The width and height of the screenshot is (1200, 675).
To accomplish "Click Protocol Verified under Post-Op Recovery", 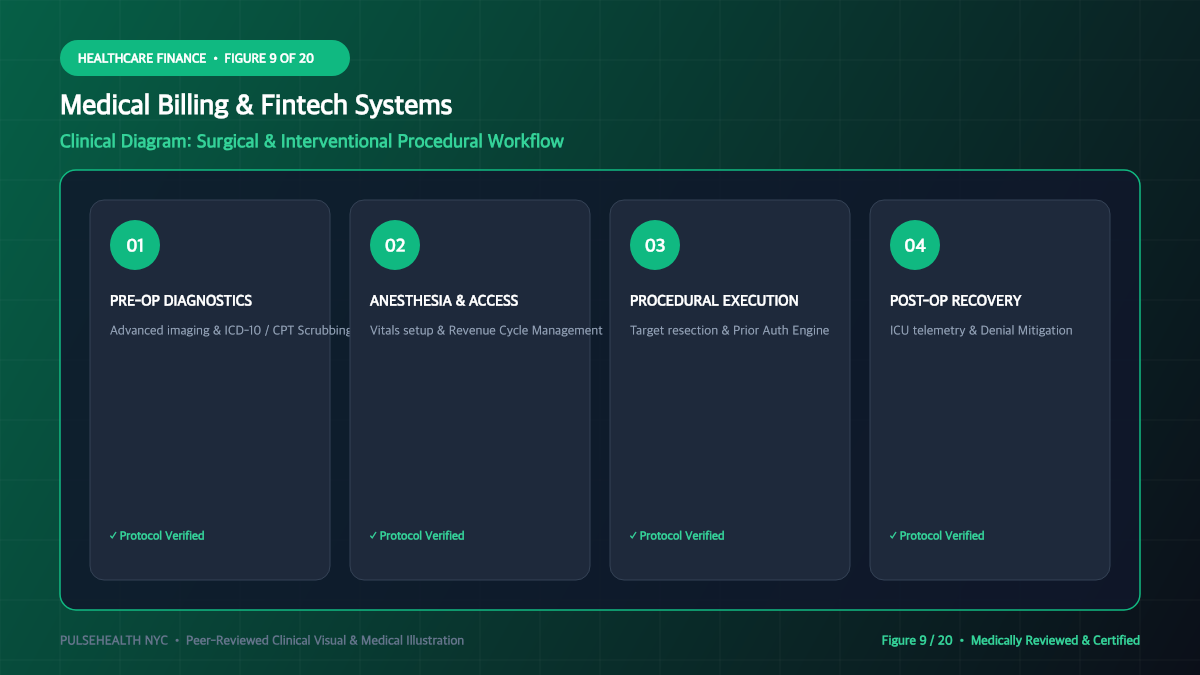I will click(937, 536).
